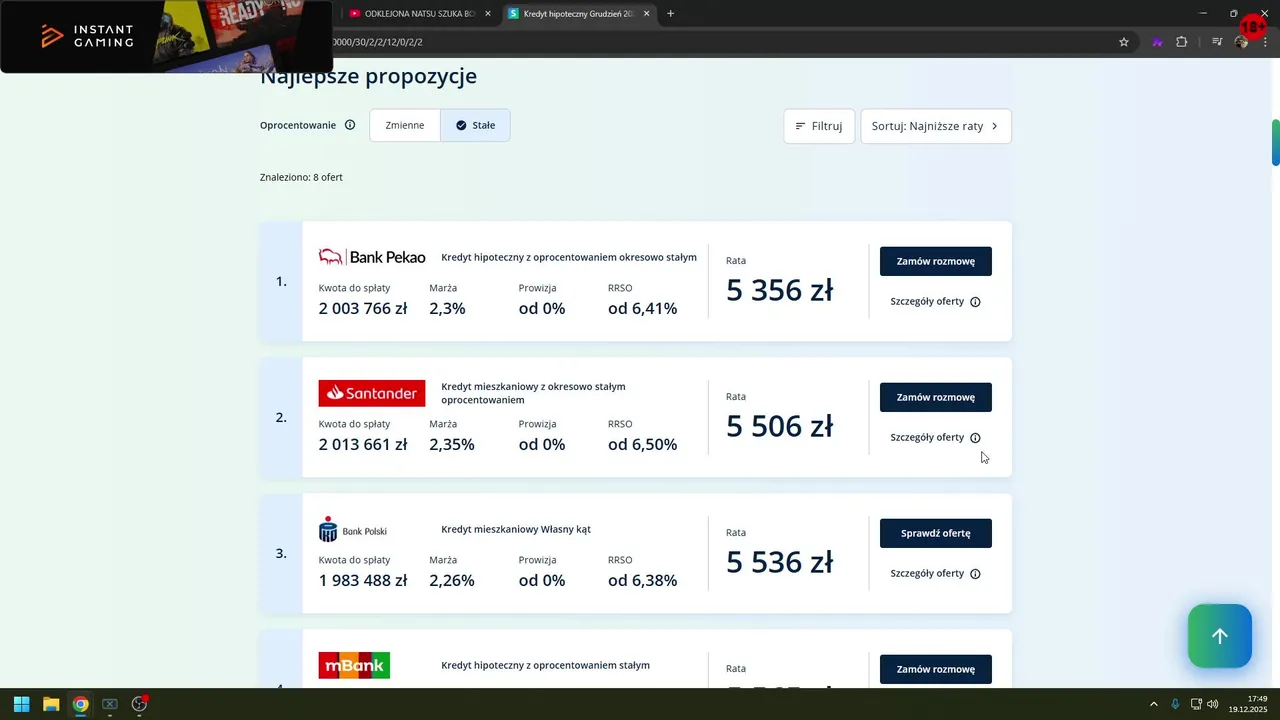This screenshot has height=720, width=1280.
Task: Open Sortuj: Najniższe raty dropdown
Action: 936,126
